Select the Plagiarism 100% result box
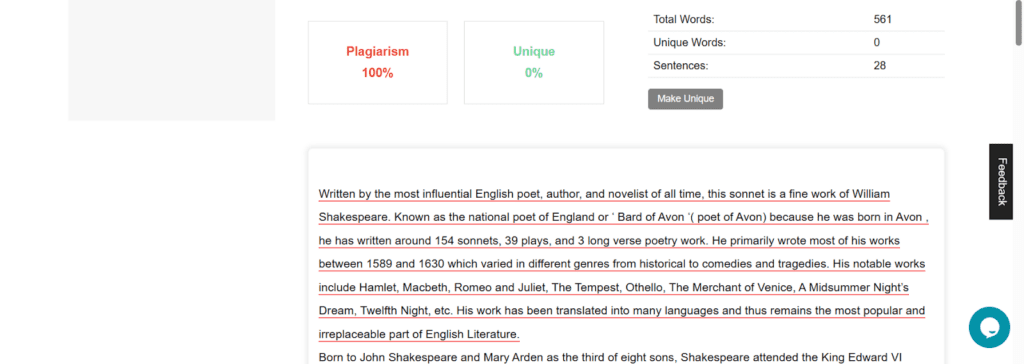 click(377, 62)
